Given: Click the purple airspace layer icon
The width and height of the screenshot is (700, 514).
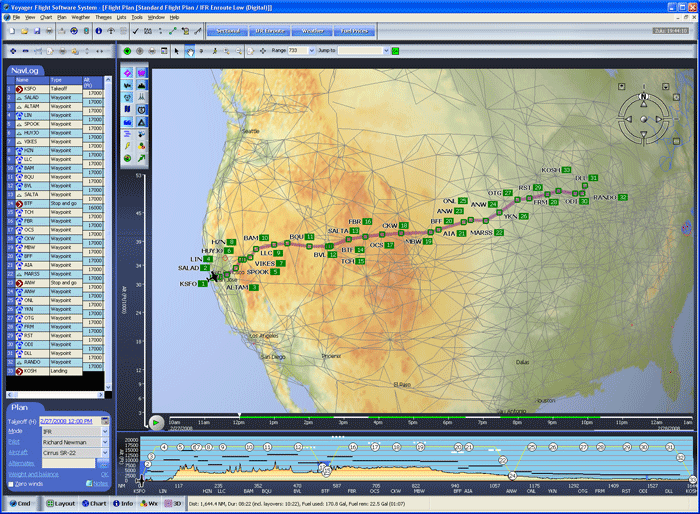Looking at the screenshot, I should coord(142,73).
